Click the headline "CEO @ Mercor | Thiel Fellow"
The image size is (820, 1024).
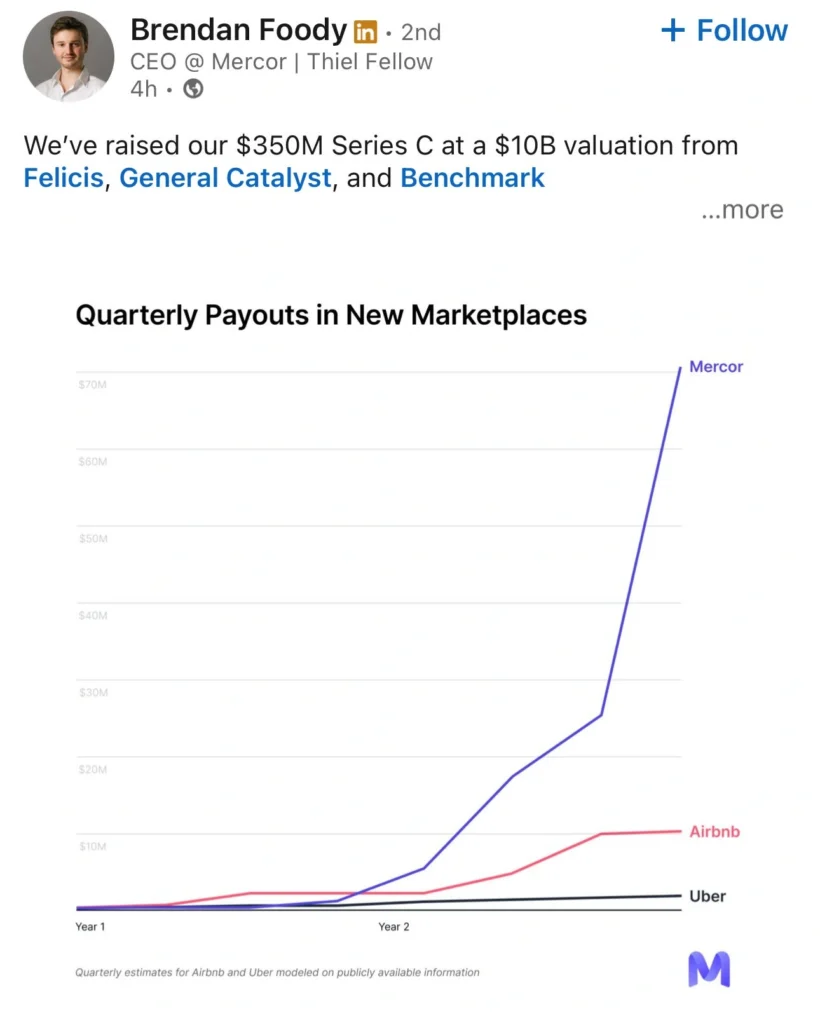[x=281, y=61]
